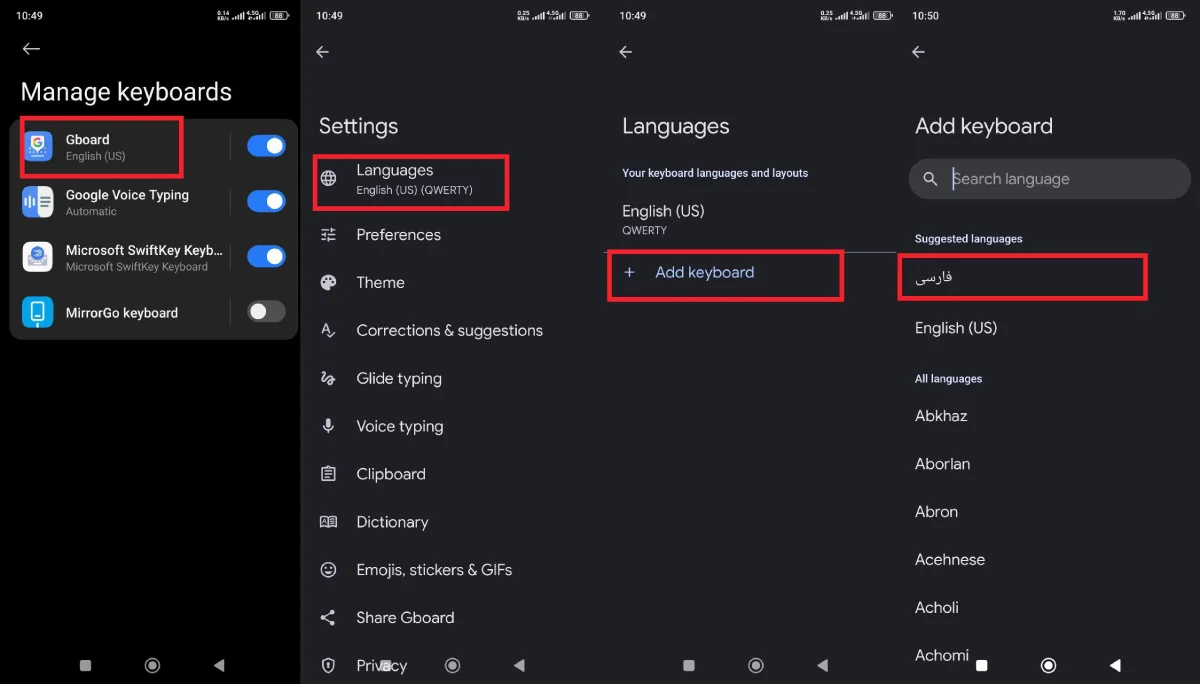Screen dimensions: 1200x684
Task: Tap the Google Voice Typing icon
Action: point(38,202)
